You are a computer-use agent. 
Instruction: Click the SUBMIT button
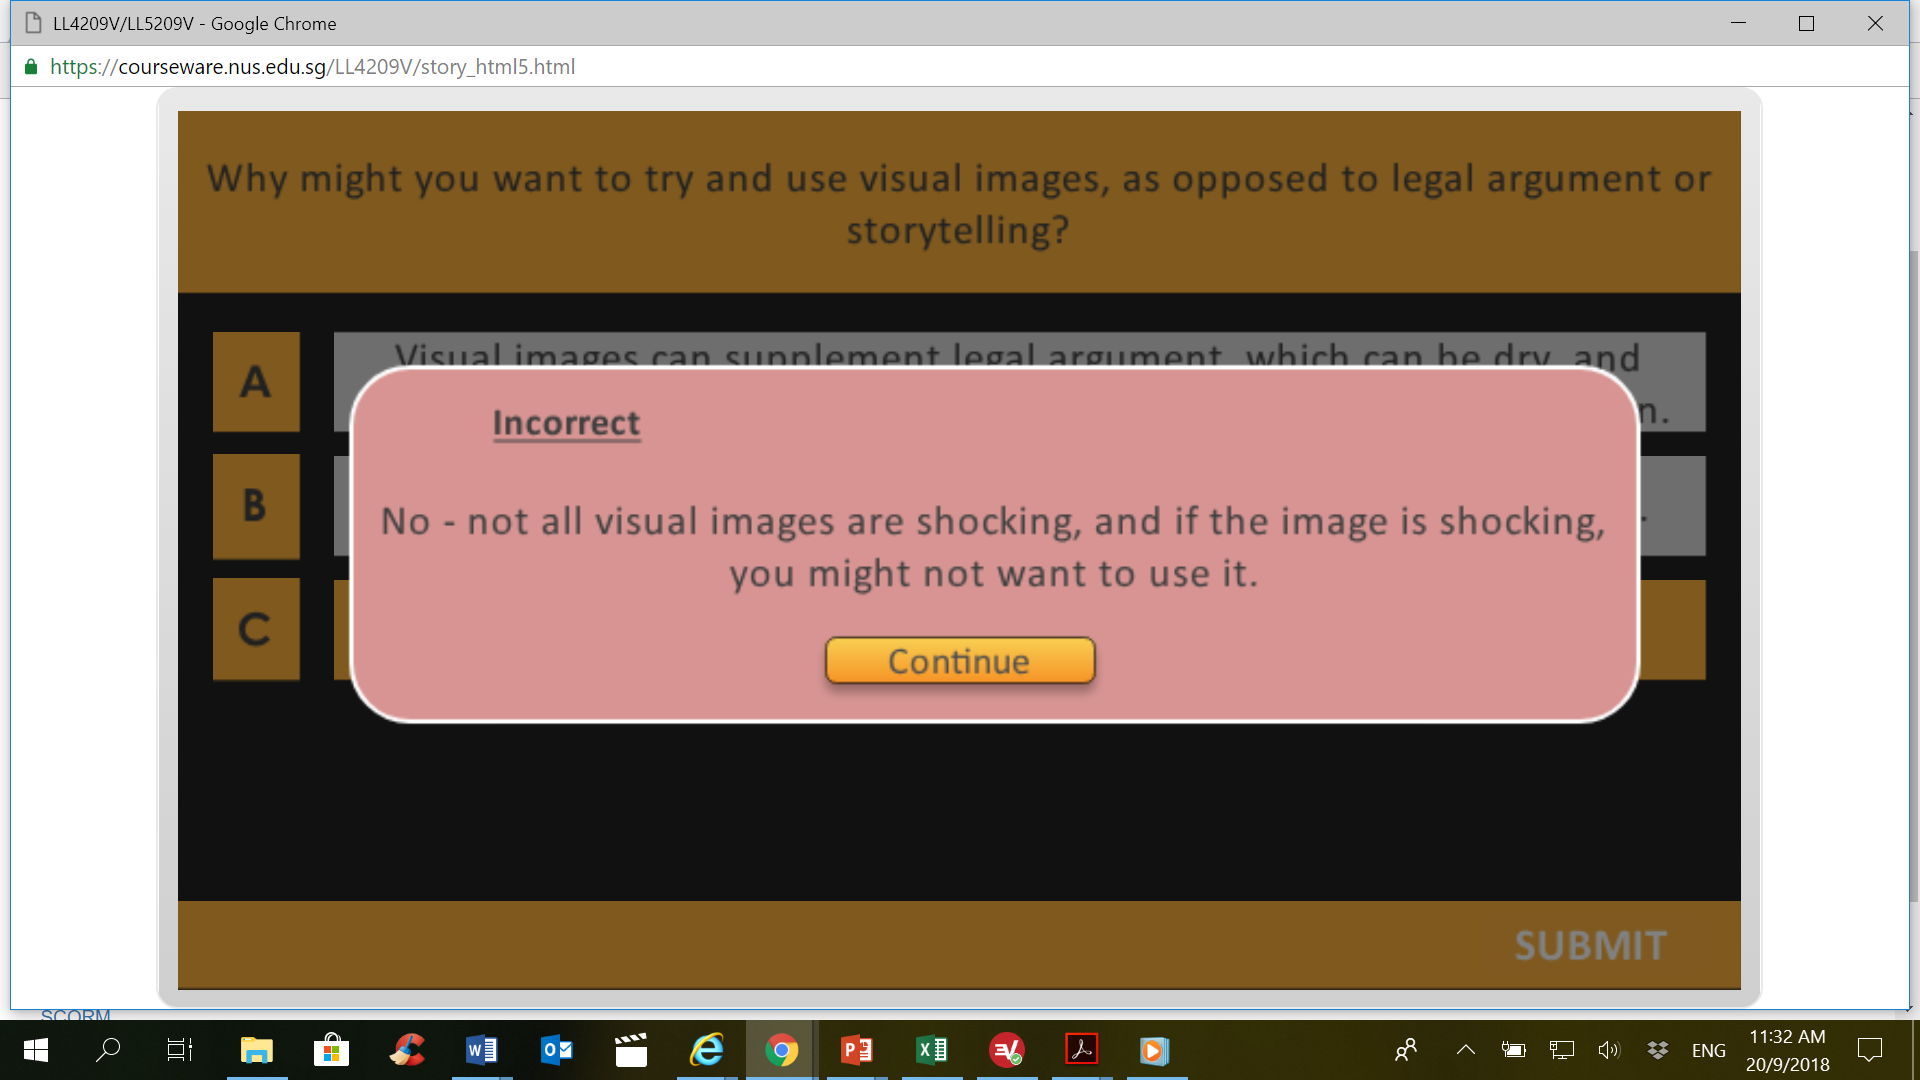point(1589,945)
